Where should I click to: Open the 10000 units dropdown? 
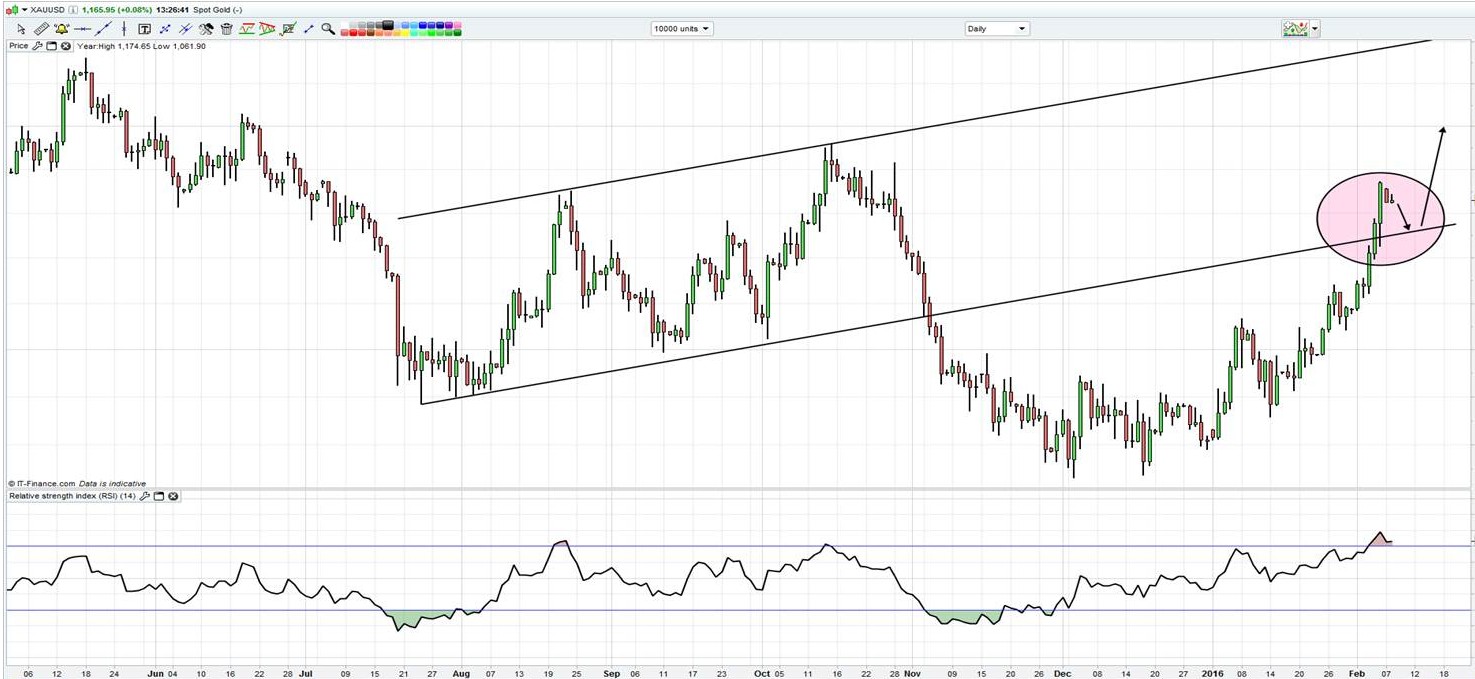(681, 29)
